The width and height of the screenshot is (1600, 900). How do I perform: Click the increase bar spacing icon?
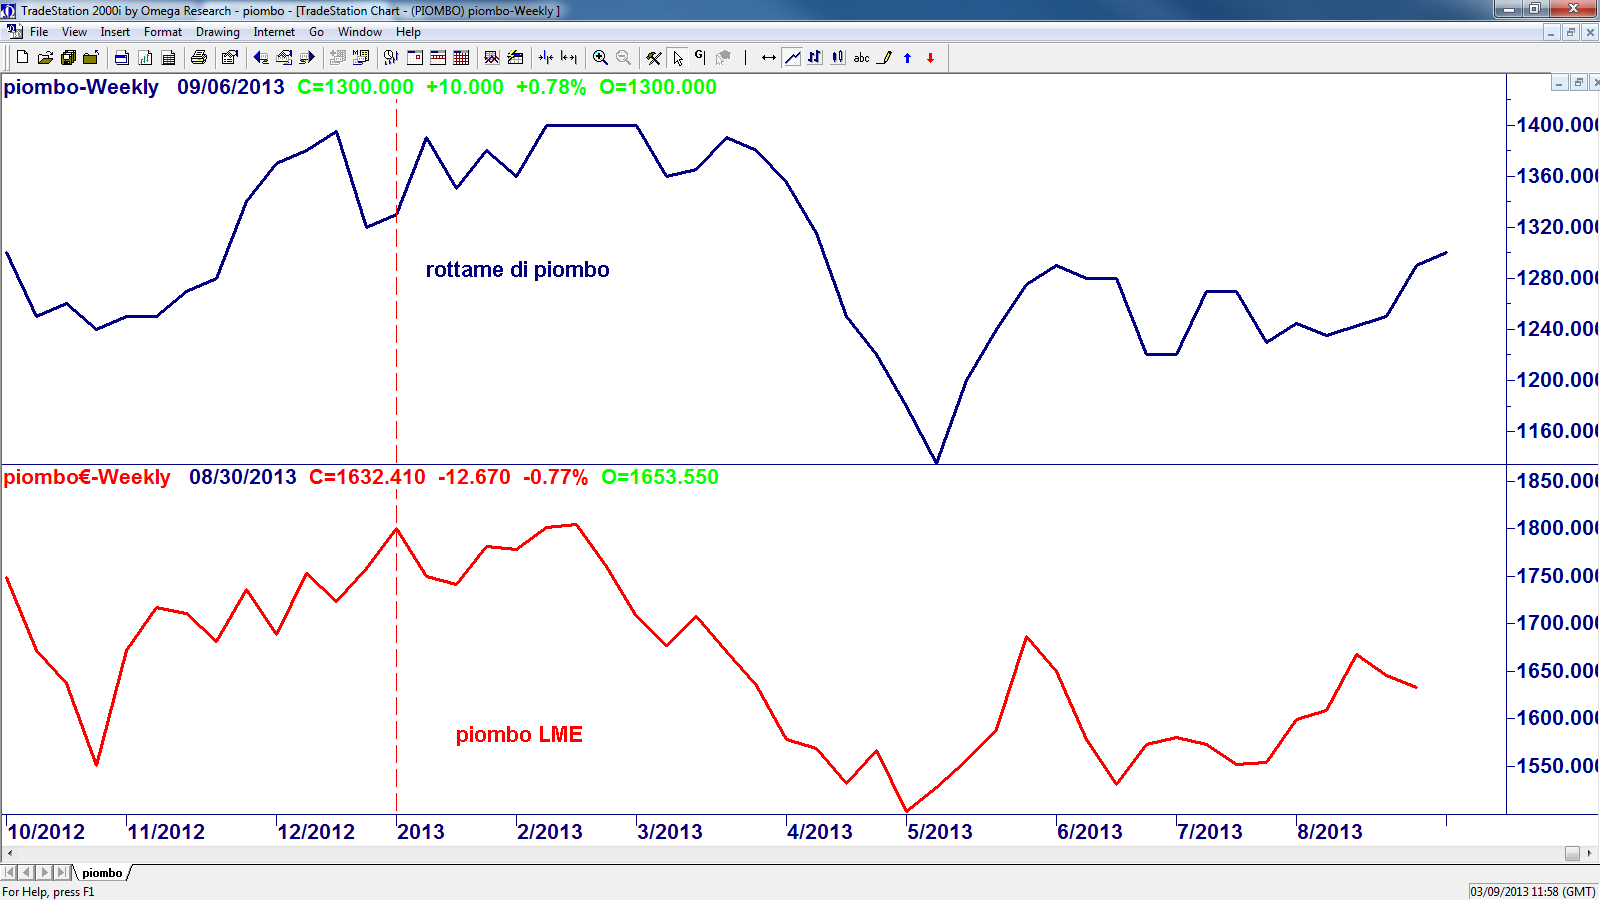569,57
